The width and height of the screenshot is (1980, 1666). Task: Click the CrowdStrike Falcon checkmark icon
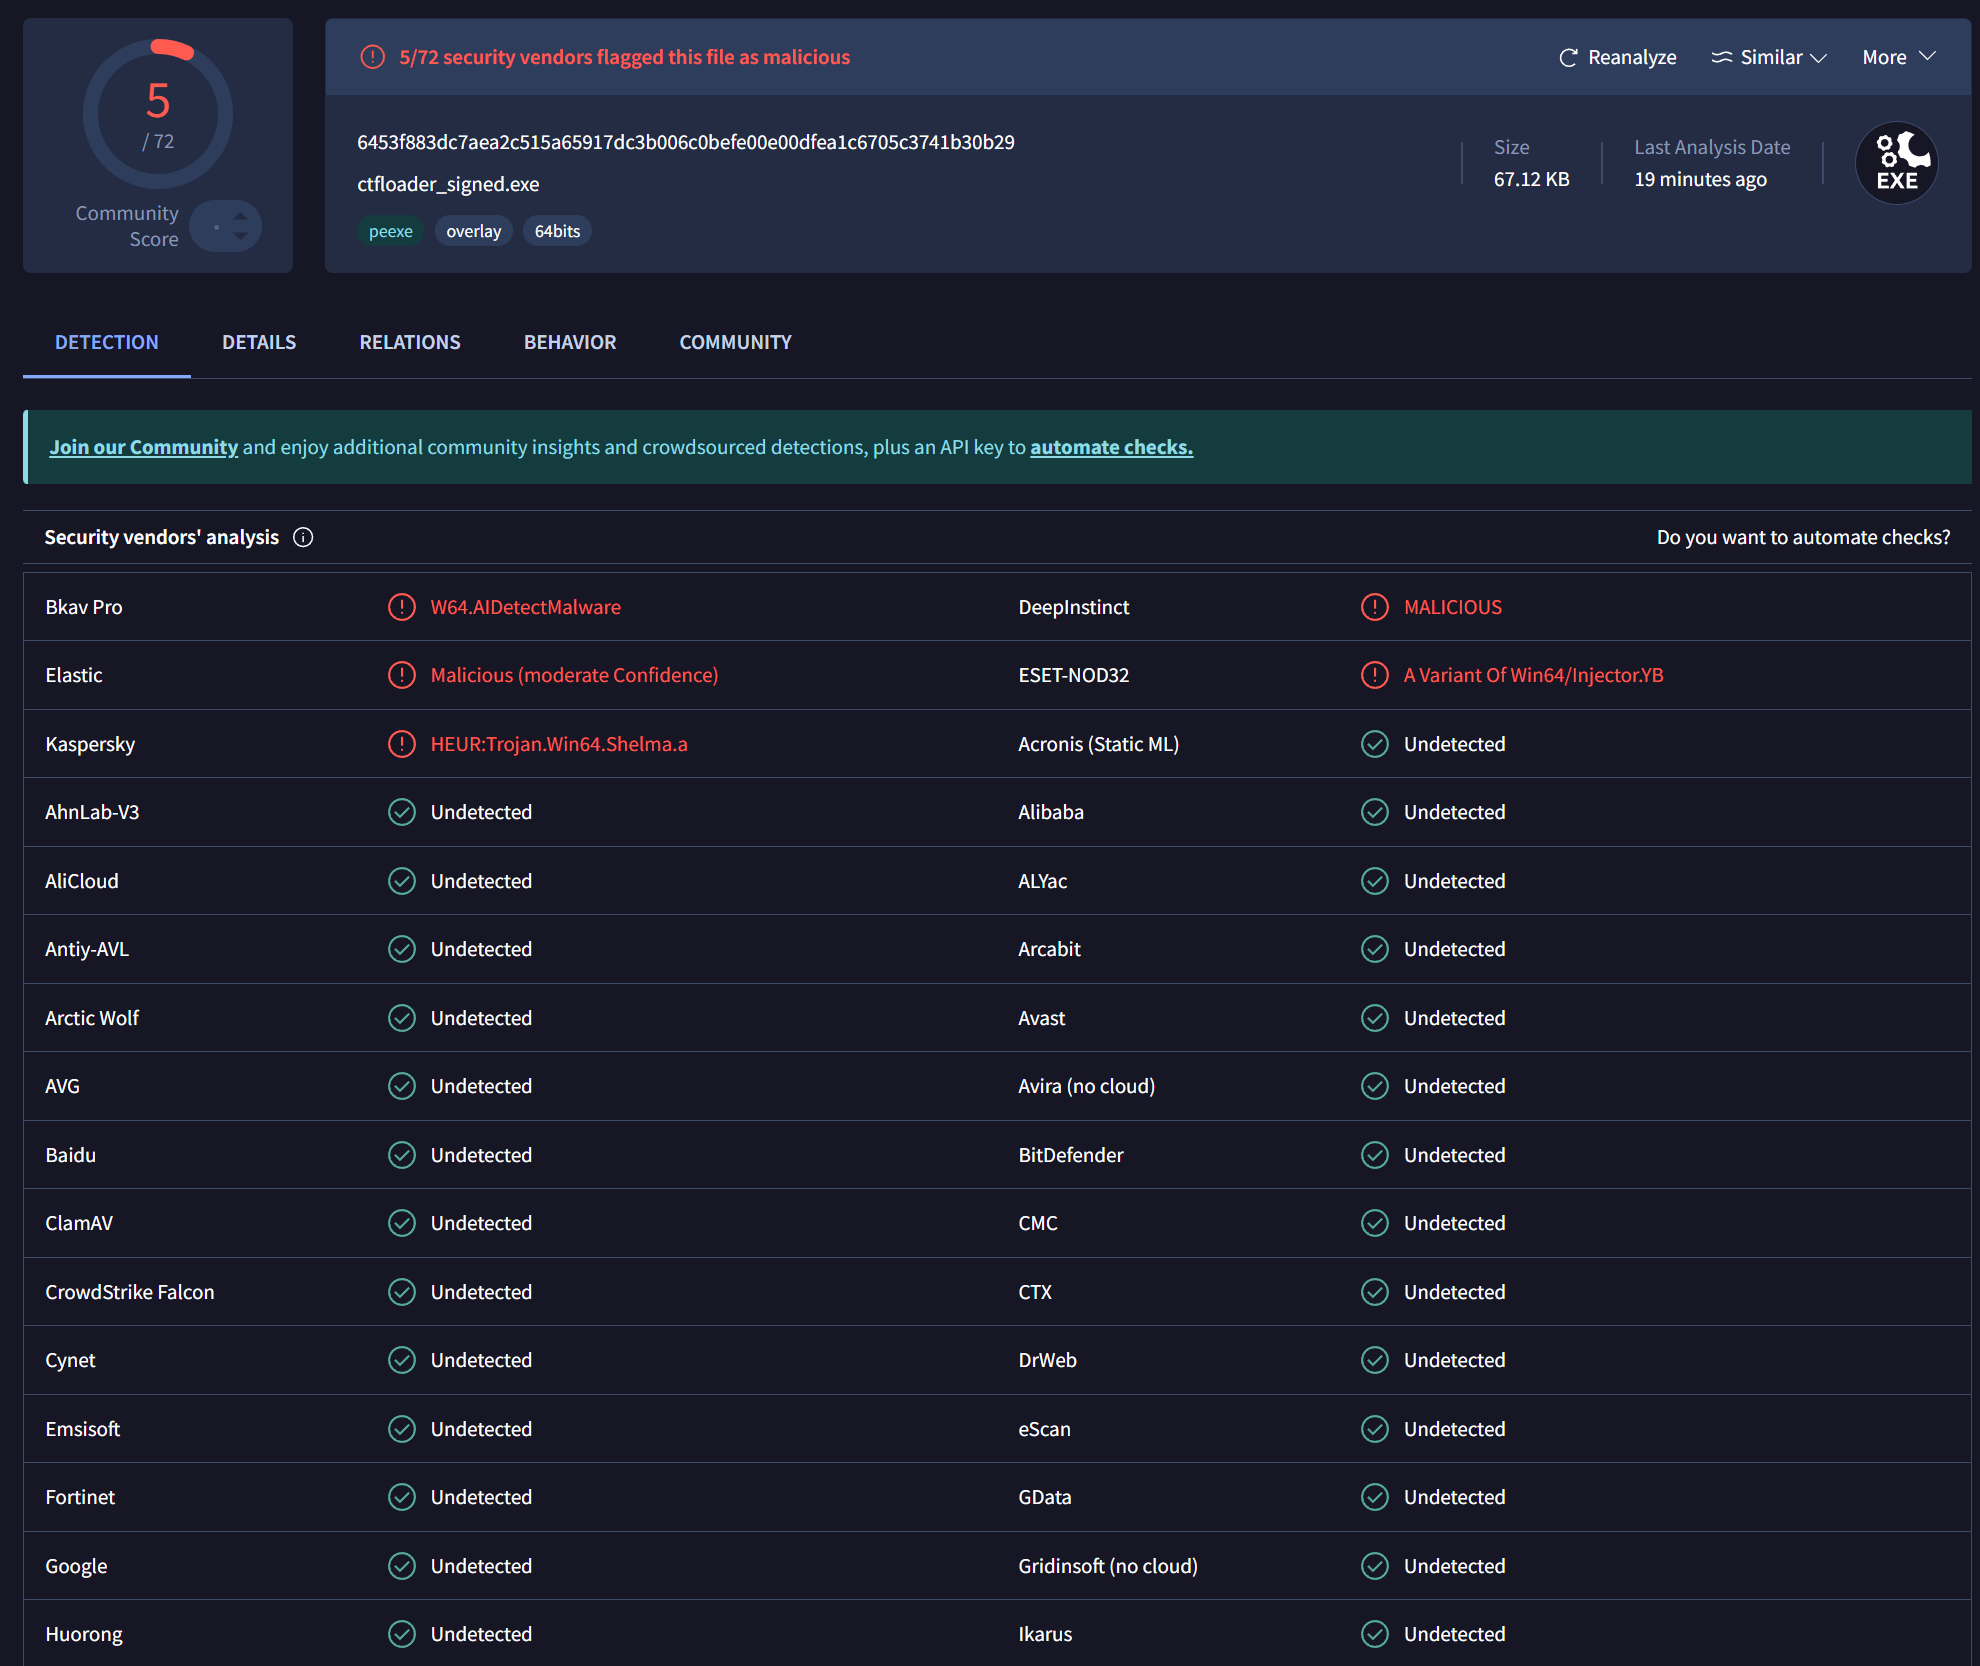pos(401,1292)
